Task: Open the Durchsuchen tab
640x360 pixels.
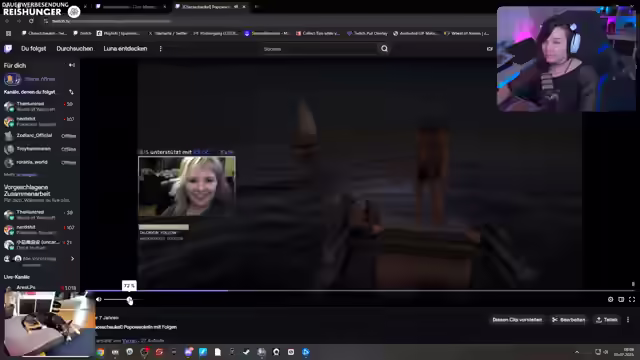Action: [75, 49]
